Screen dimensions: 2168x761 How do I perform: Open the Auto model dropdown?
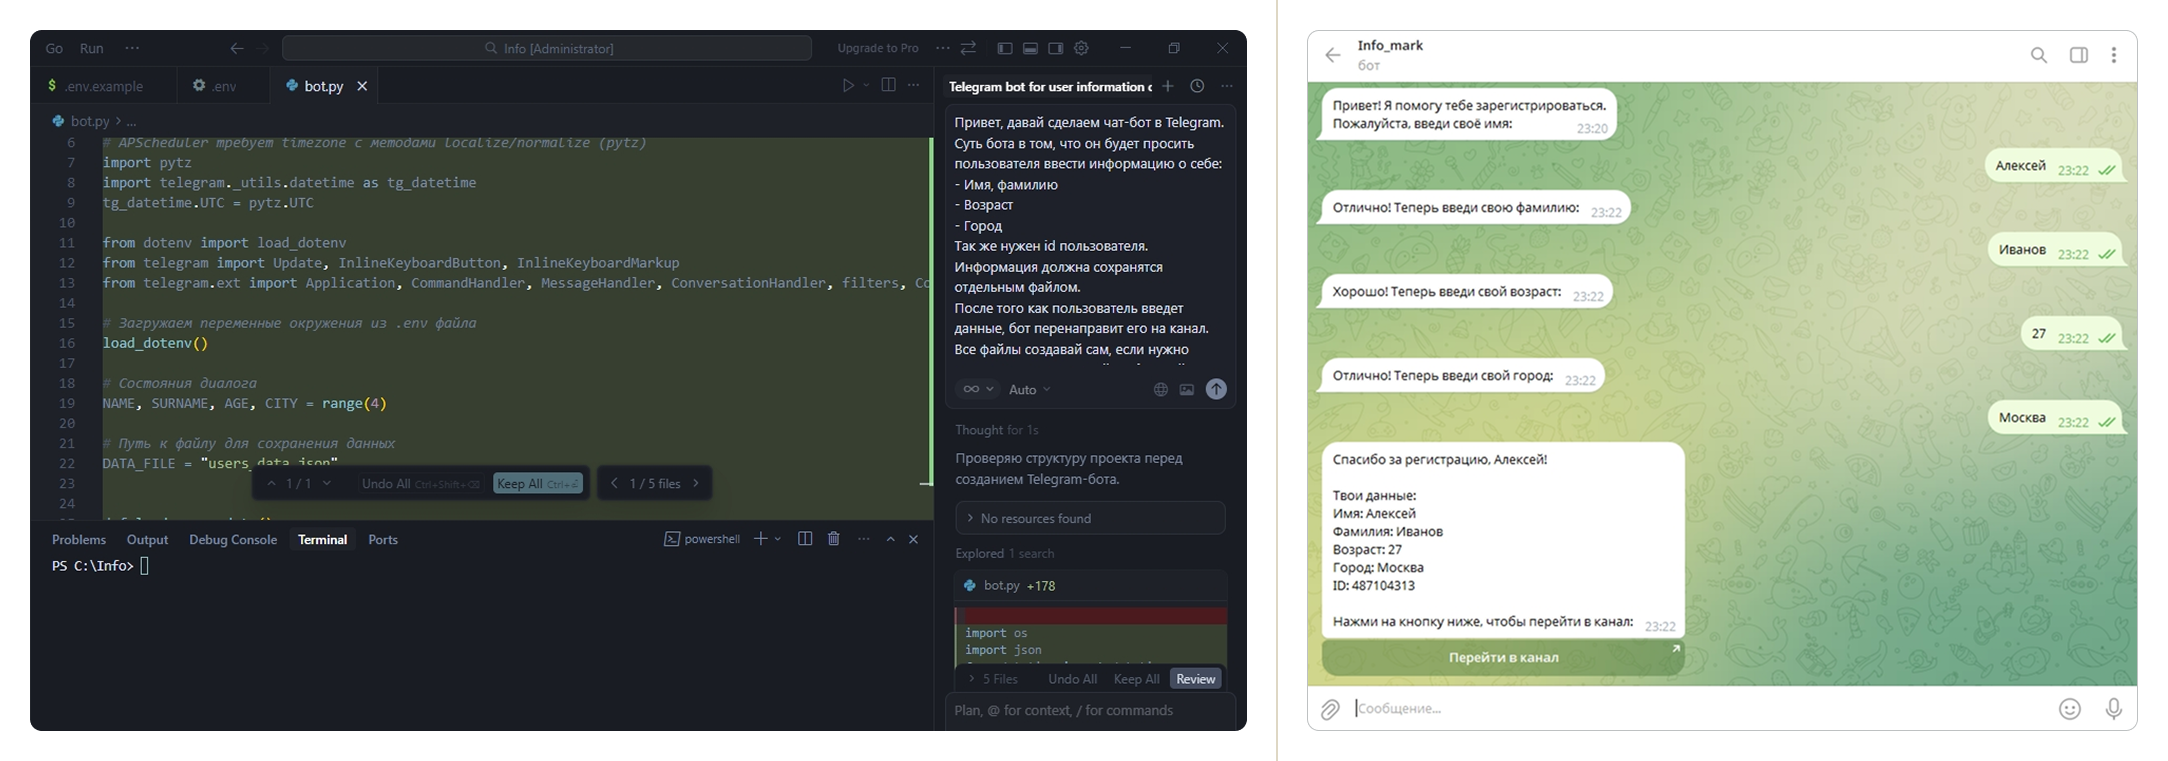(1029, 390)
